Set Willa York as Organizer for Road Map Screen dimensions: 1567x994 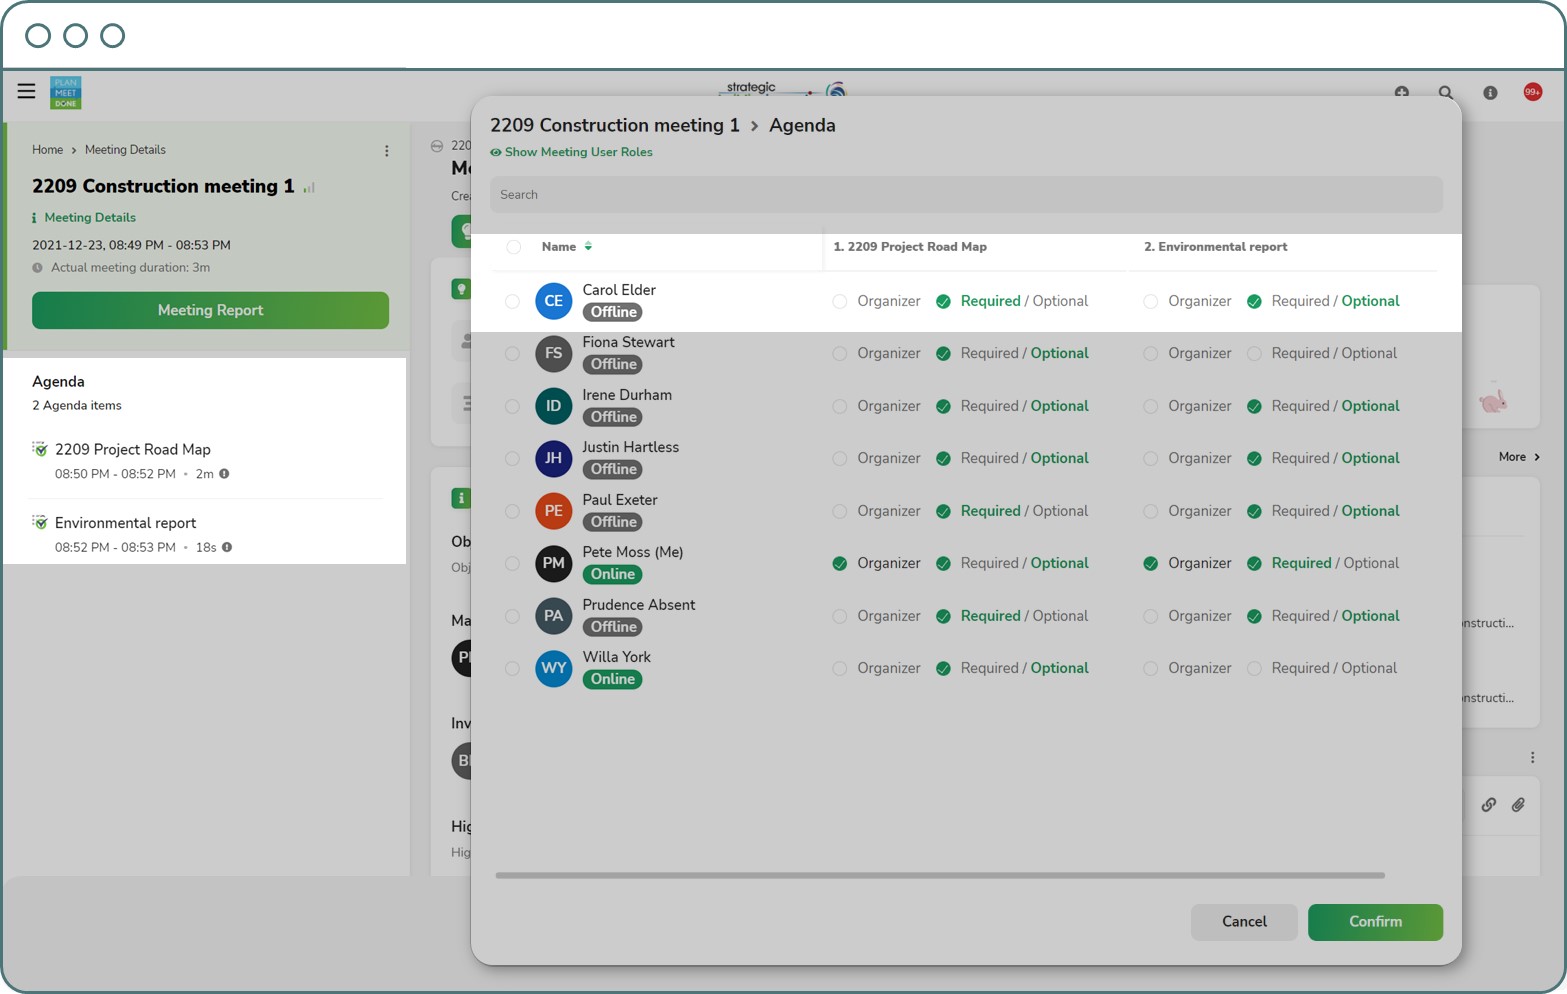[840, 668]
